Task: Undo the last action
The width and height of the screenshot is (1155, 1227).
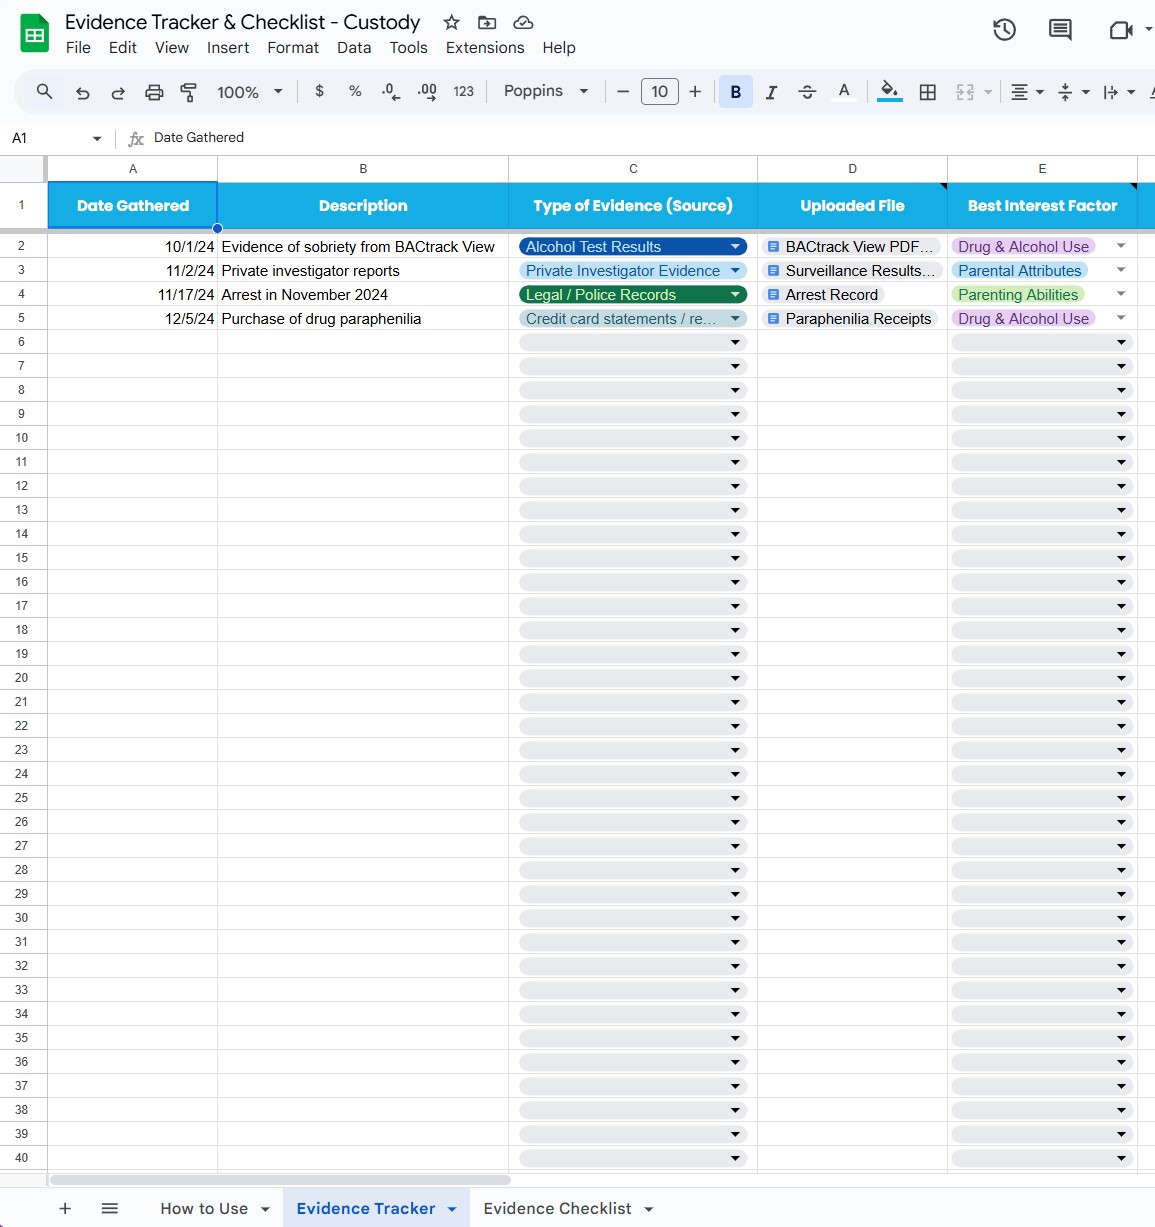Action: (83, 92)
